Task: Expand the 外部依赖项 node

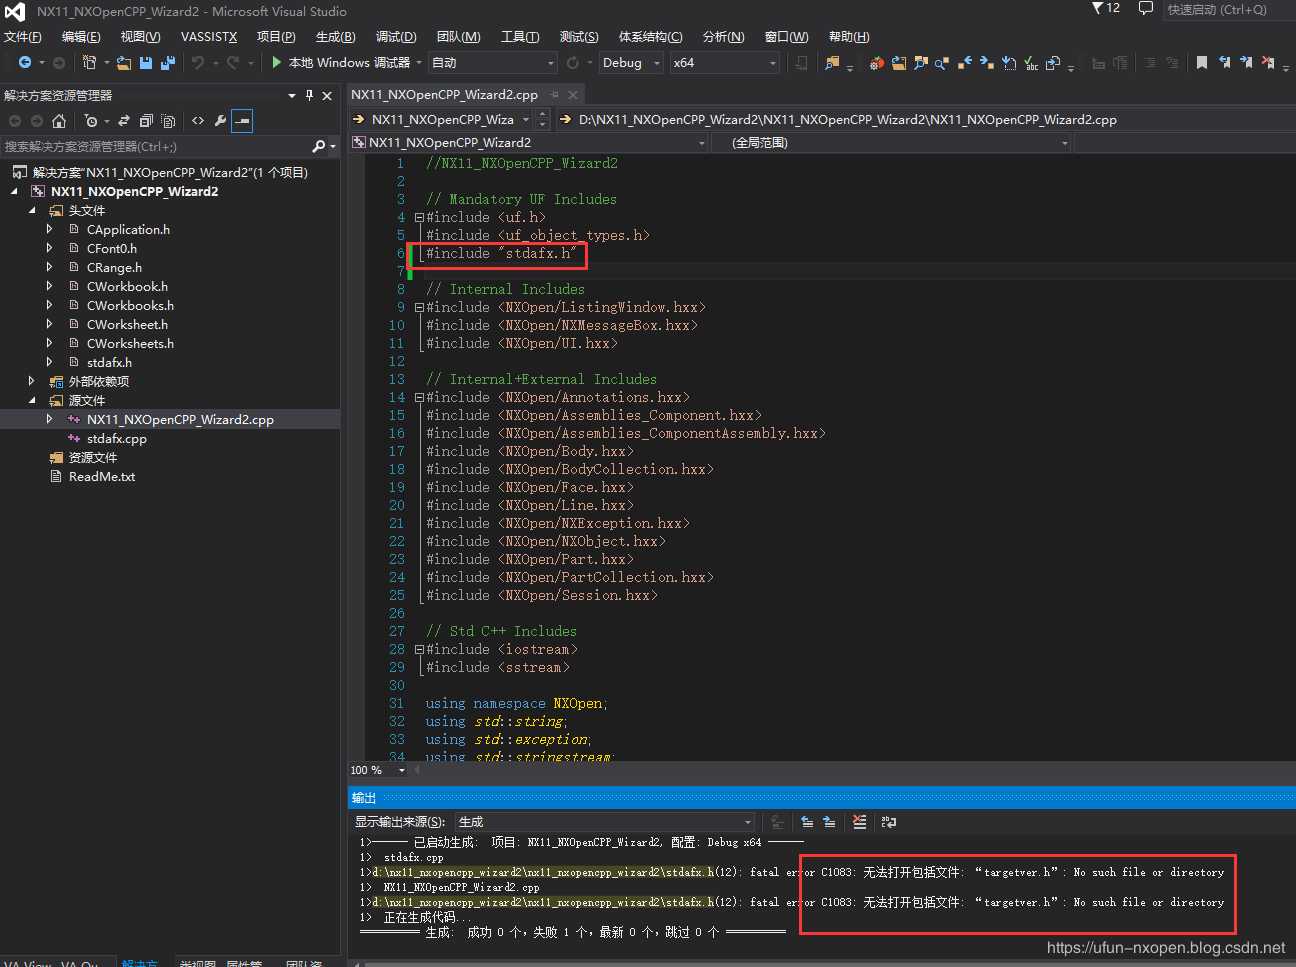Action: pyautogui.click(x=32, y=381)
